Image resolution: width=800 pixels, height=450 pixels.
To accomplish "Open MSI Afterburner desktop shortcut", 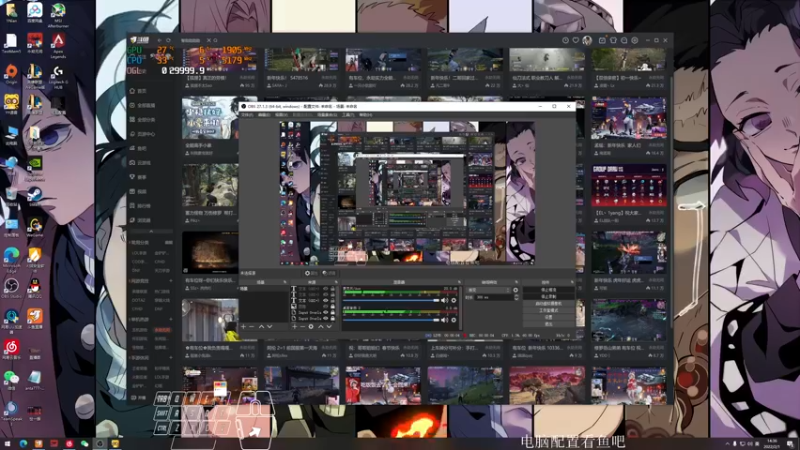I will (x=58, y=13).
